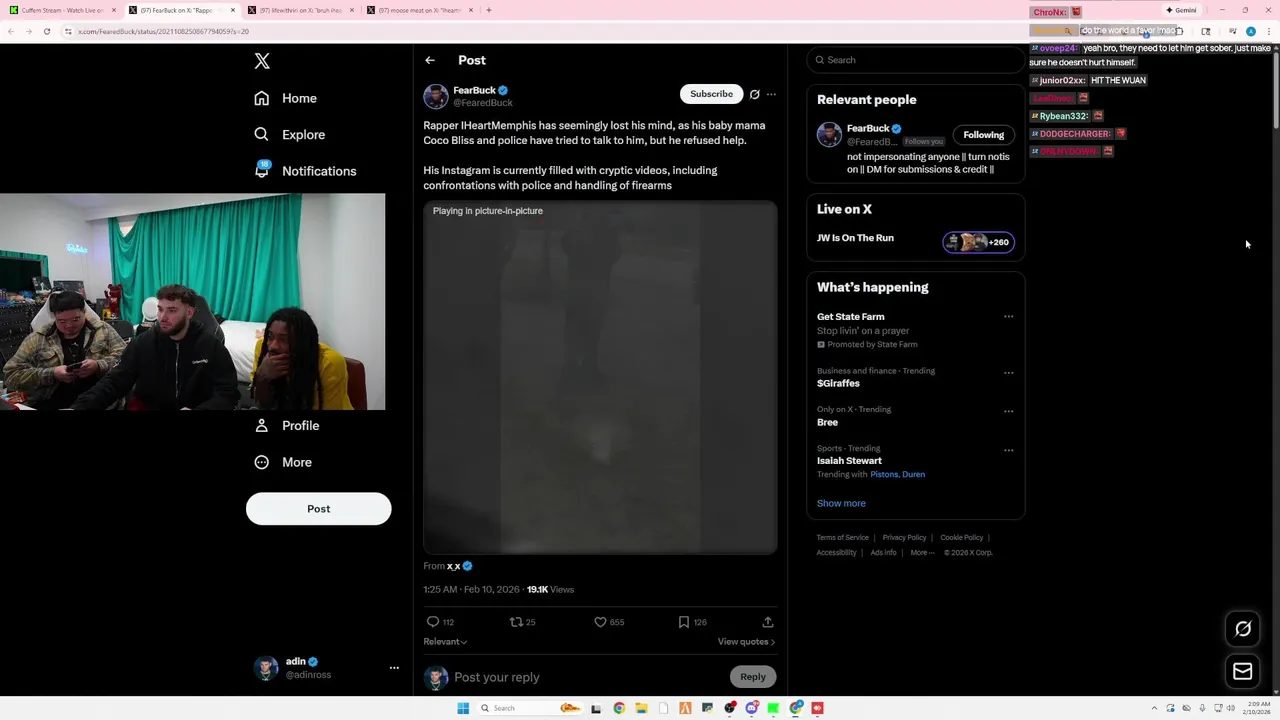Close the Cuffem Stream tab

click(x=113, y=10)
